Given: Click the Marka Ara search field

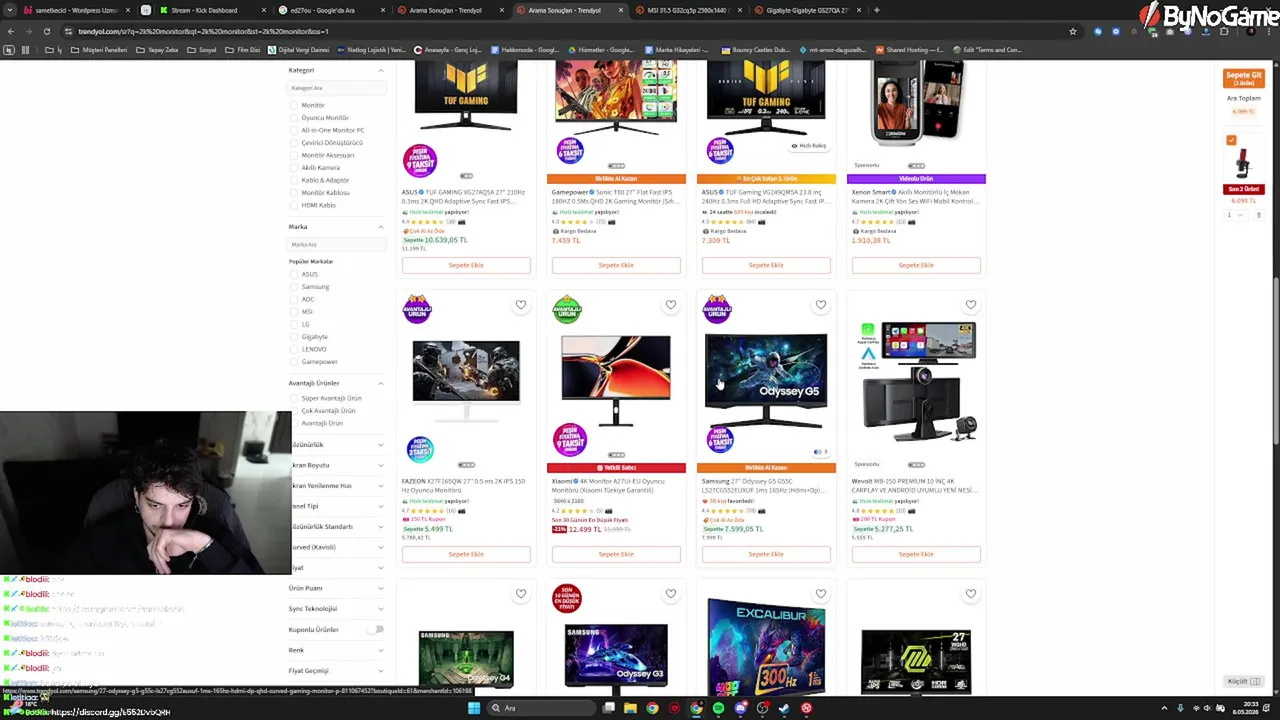Looking at the screenshot, I should point(337,244).
